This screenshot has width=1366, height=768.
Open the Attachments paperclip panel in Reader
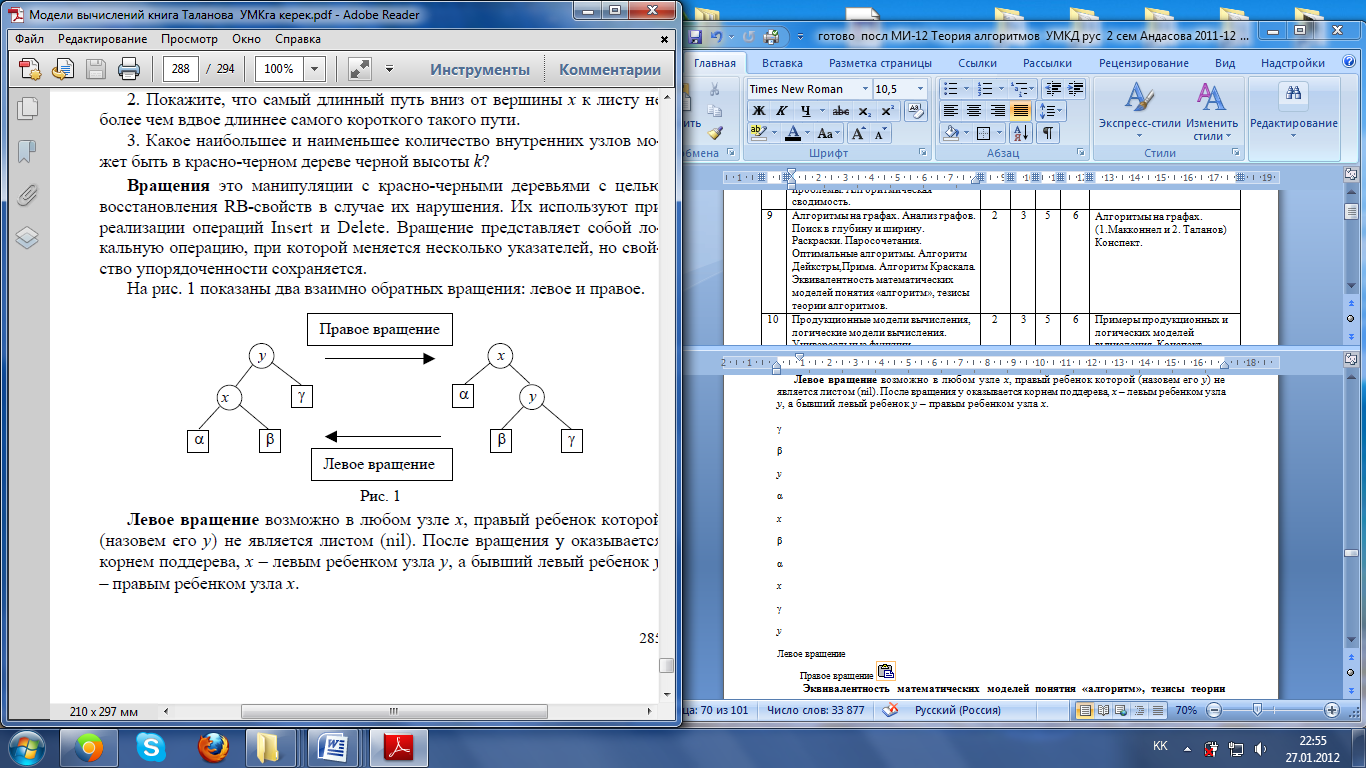(x=28, y=194)
